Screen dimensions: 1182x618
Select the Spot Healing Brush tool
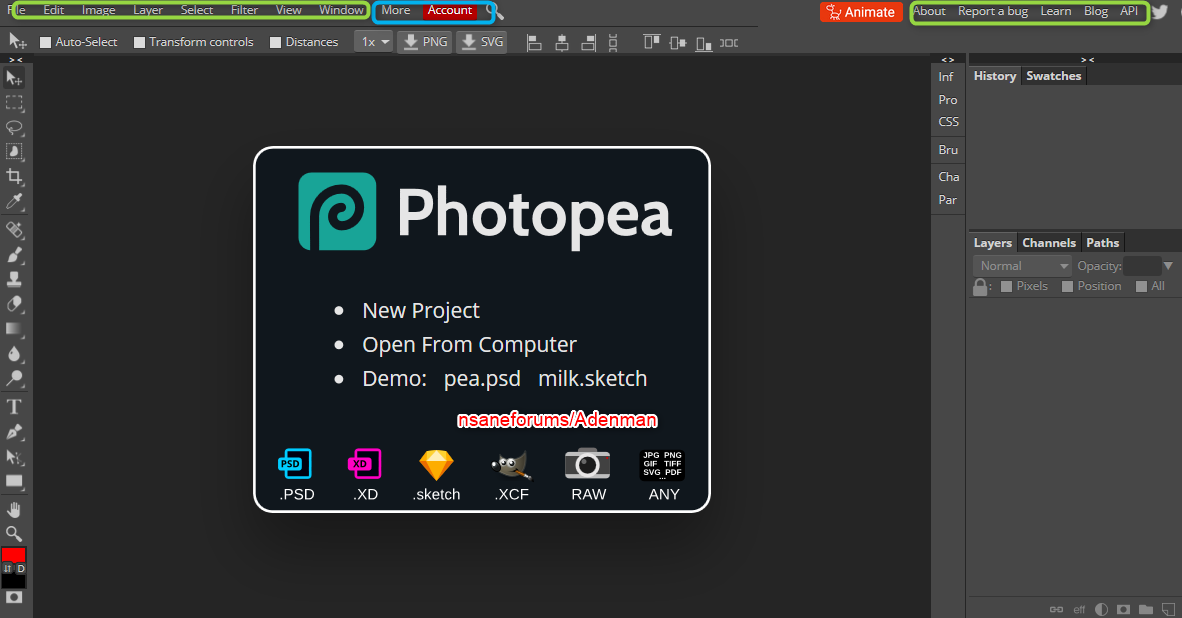(x=14, y=229)
